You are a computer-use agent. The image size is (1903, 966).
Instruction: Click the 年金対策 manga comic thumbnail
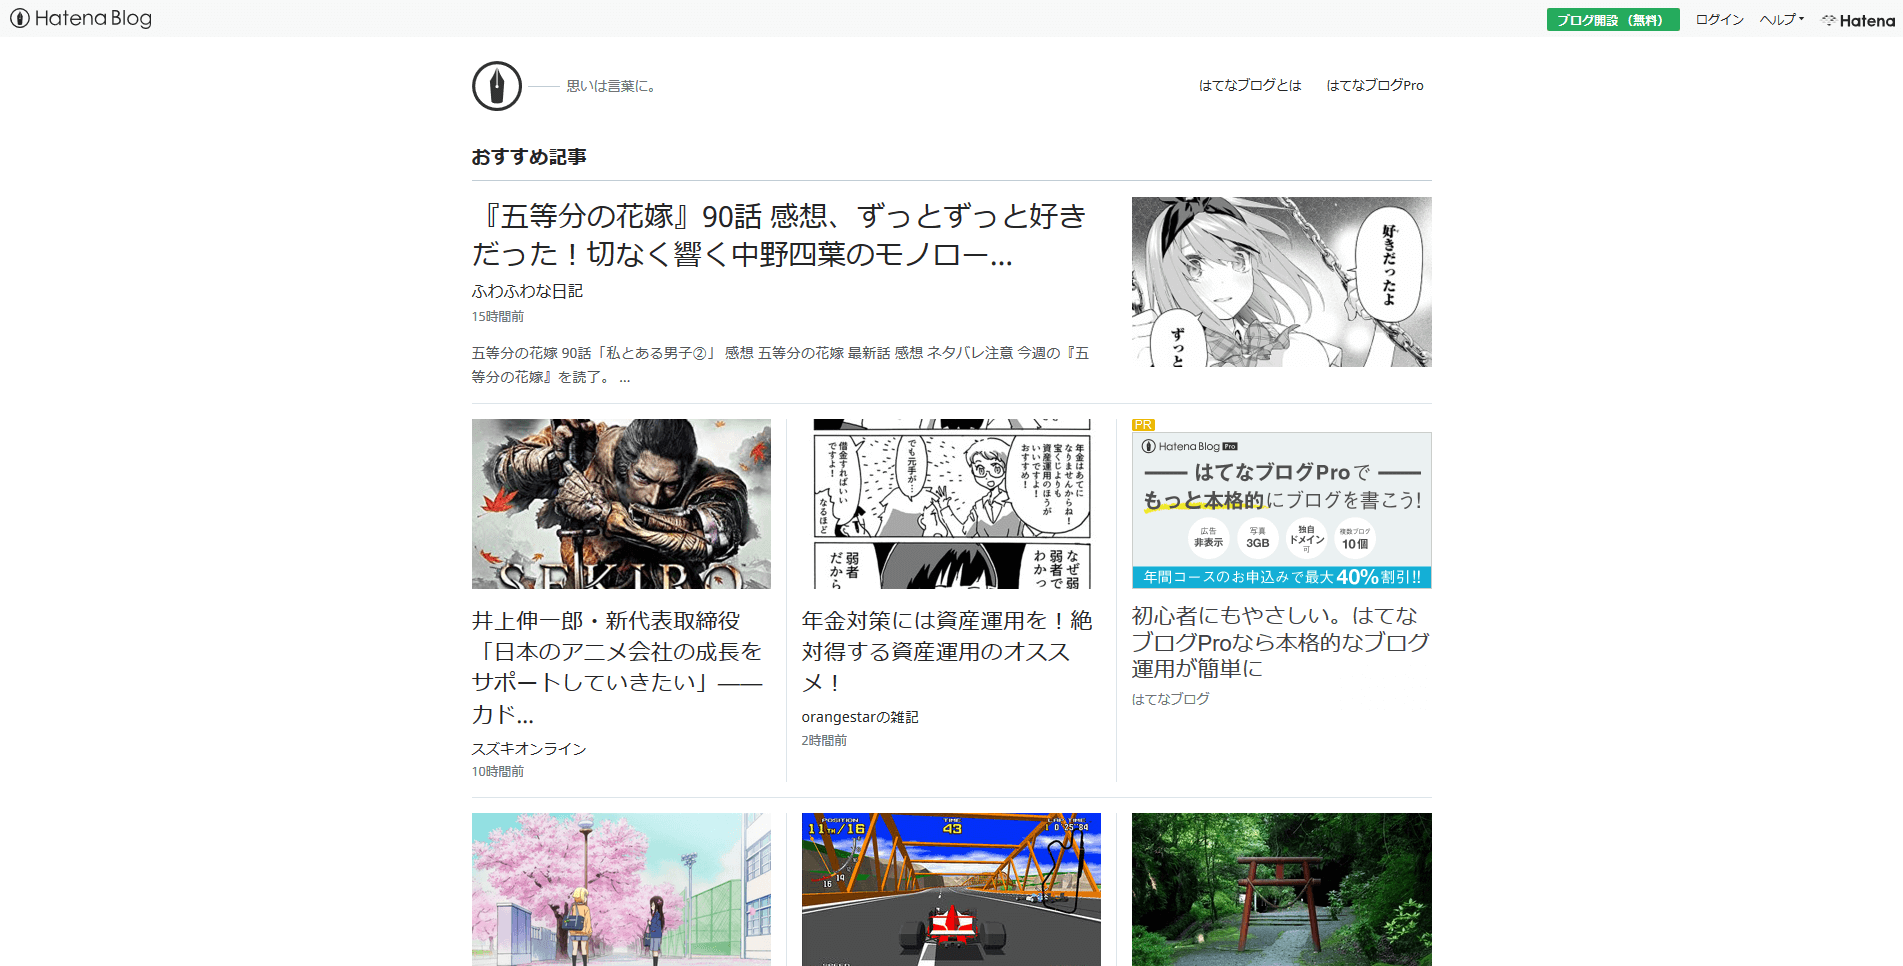[951, 504]
